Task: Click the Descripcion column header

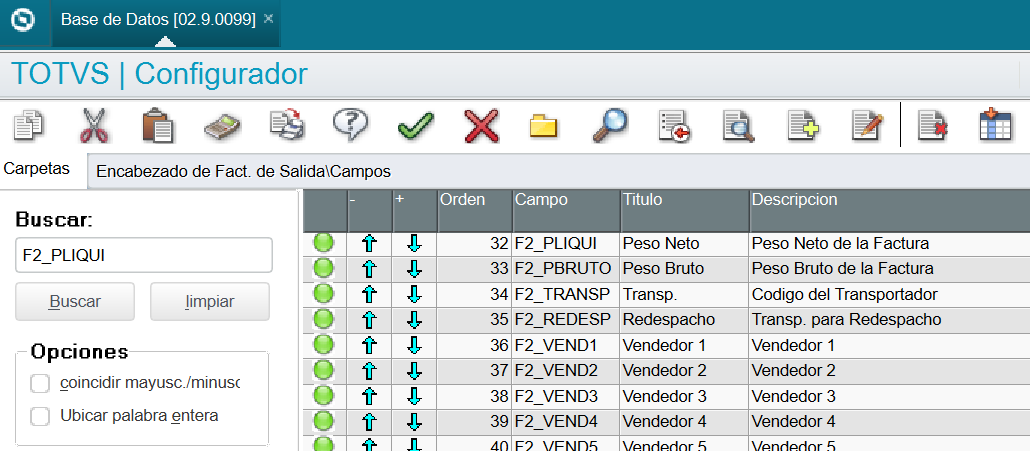Action: 889,210
